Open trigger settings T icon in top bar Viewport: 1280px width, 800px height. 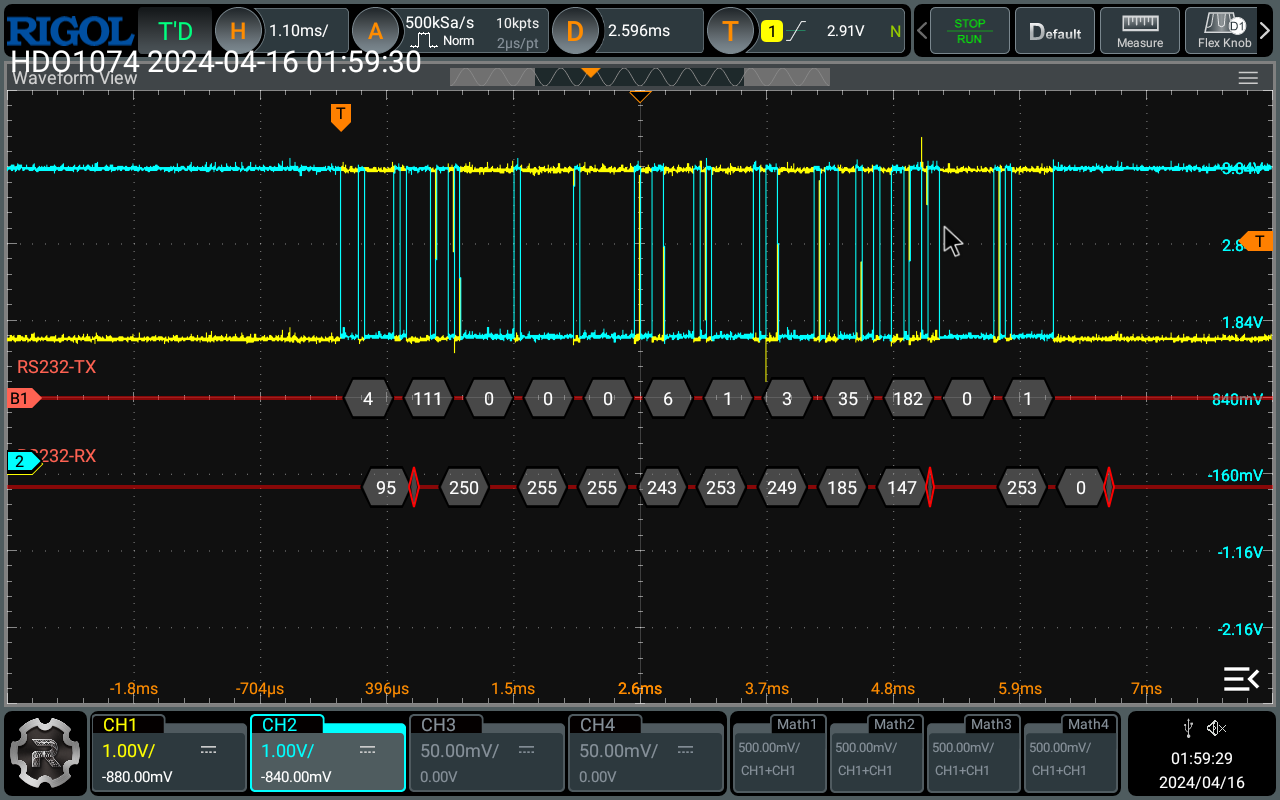(x=730, y=31)
